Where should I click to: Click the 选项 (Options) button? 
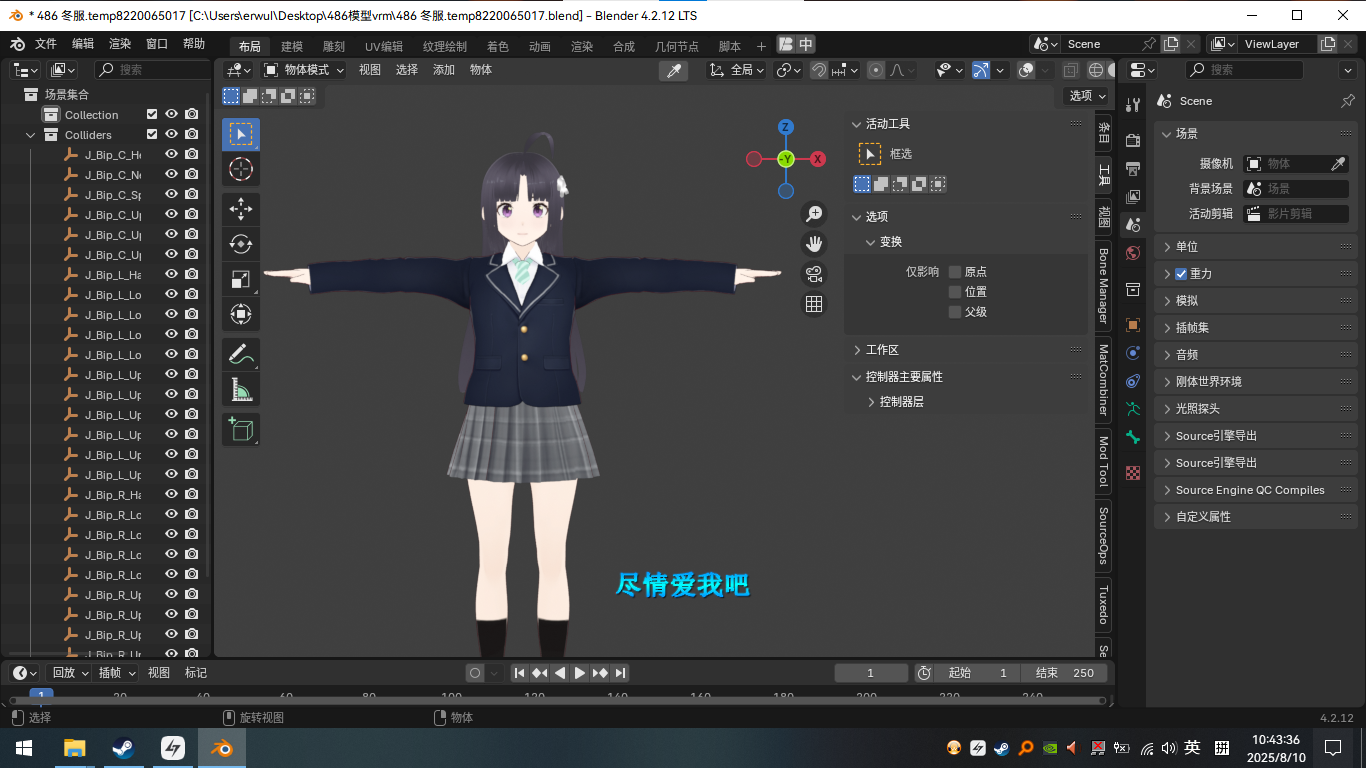(1087, 96)
